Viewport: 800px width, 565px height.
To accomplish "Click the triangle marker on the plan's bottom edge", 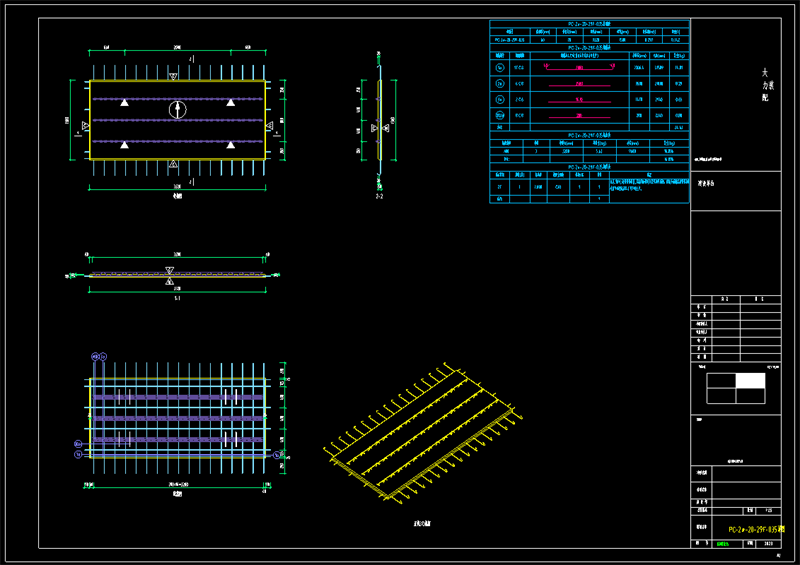I will (173, 164).
